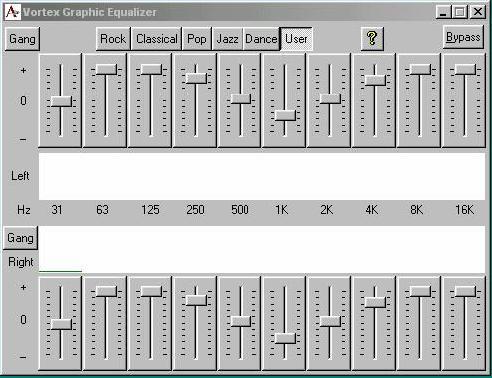Click the 1K frequency label
Image resolution: width=492 pixels, height=378 pixels.
pos(282,210)
